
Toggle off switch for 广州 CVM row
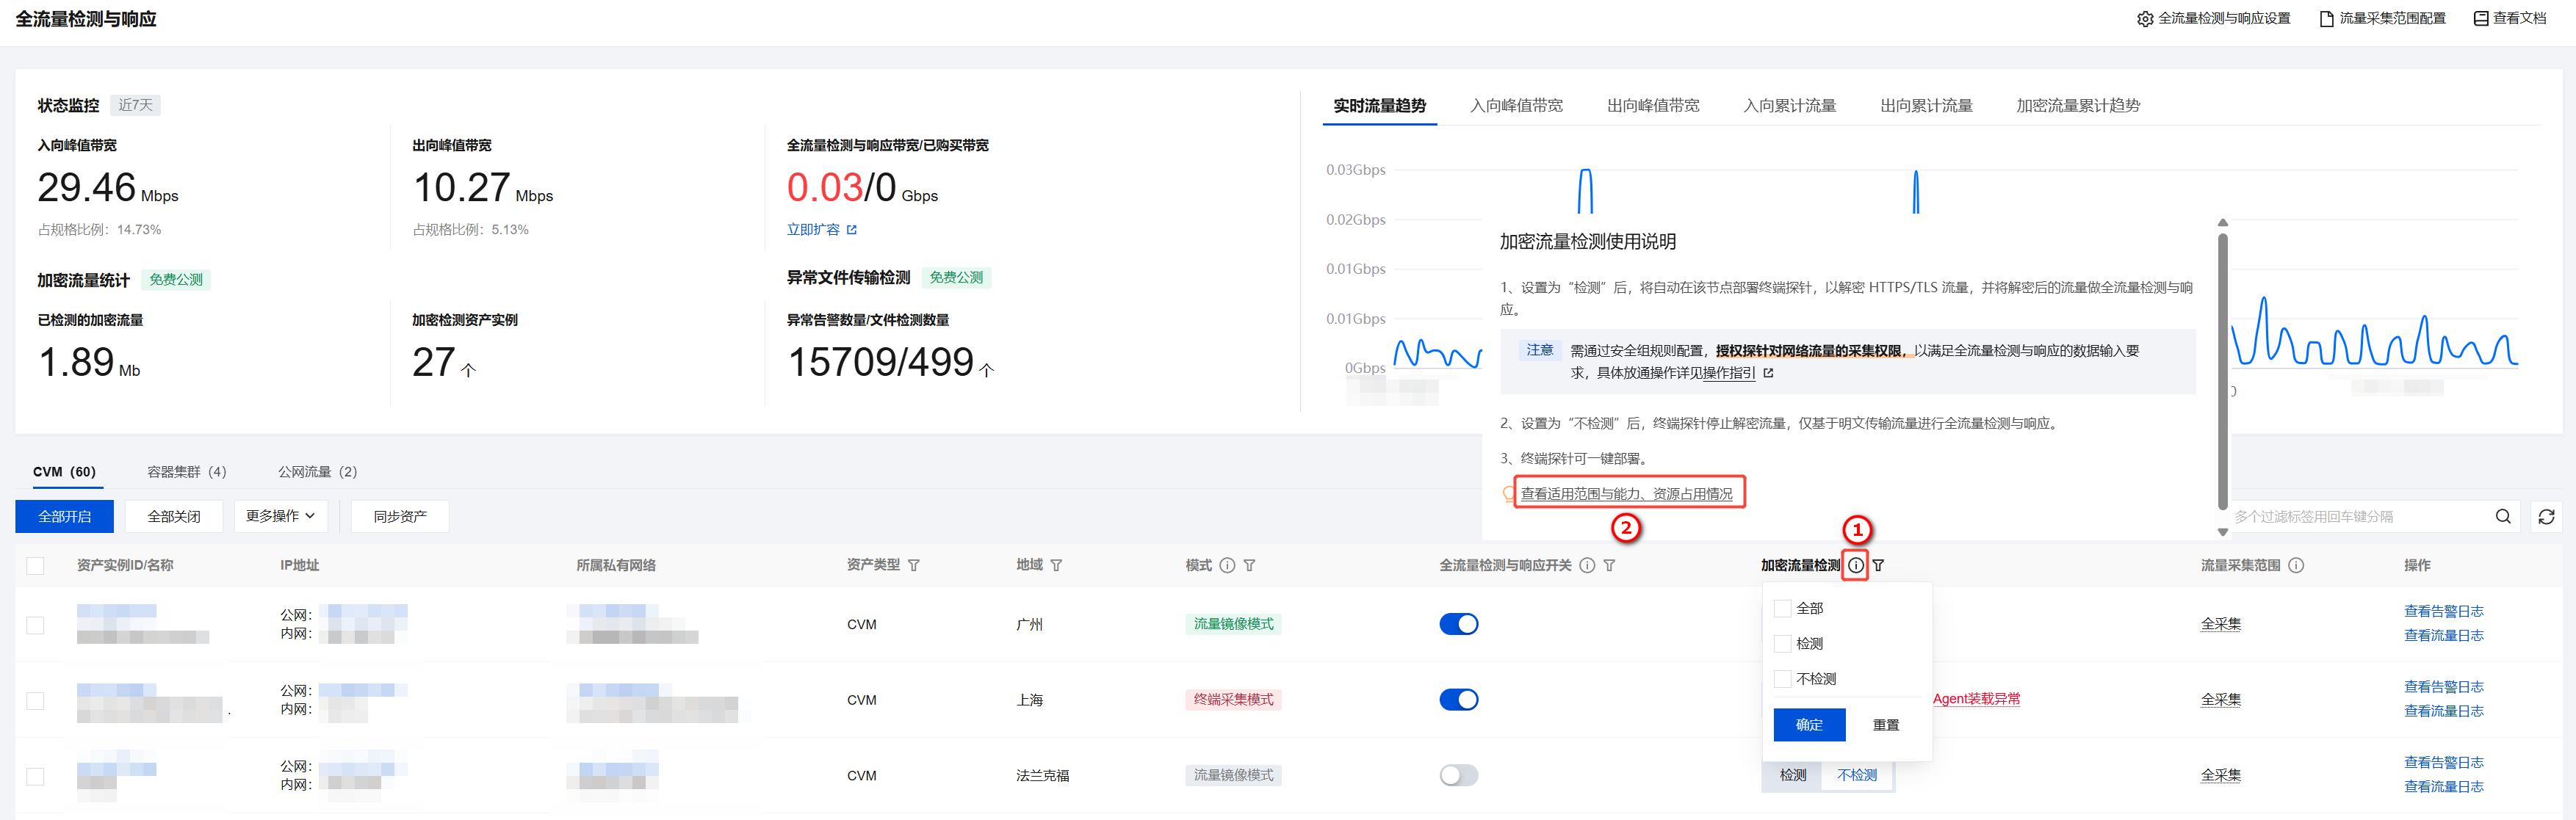tap(1458, 624)
